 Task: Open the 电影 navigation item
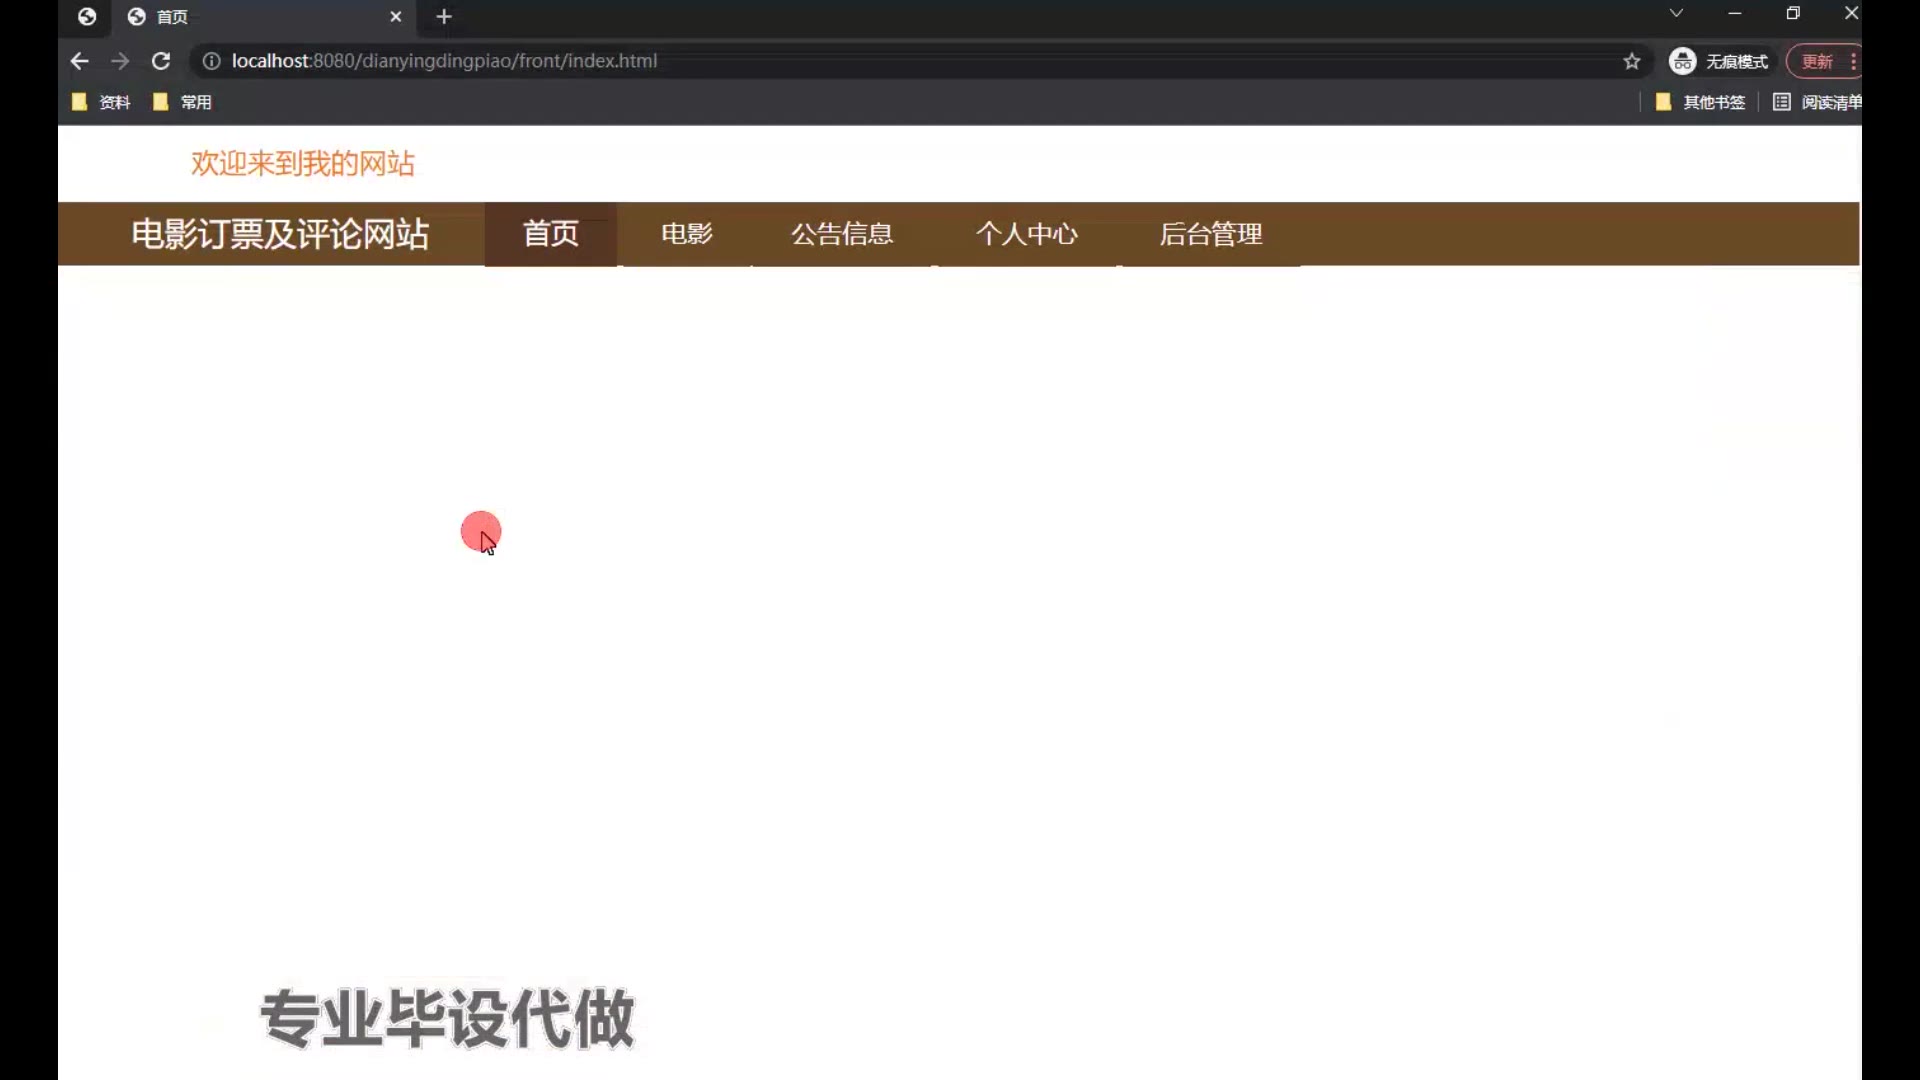pos(687,234)
